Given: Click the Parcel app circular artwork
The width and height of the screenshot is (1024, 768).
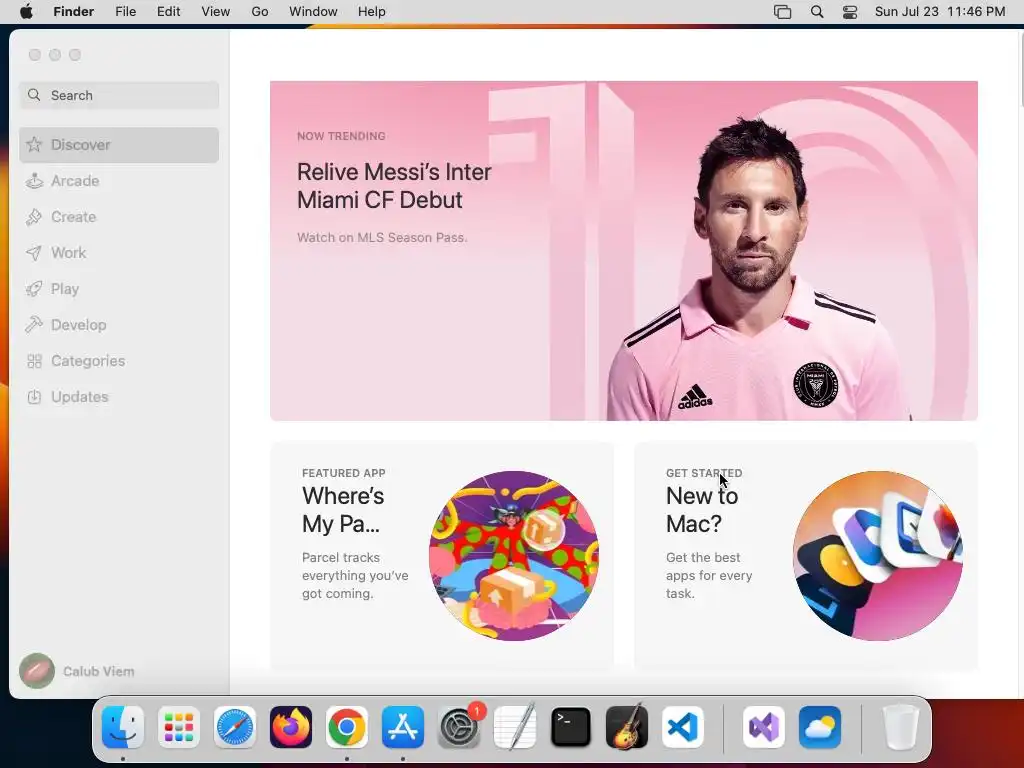Looking at the screenshot, I should click(x=513, y=556).
